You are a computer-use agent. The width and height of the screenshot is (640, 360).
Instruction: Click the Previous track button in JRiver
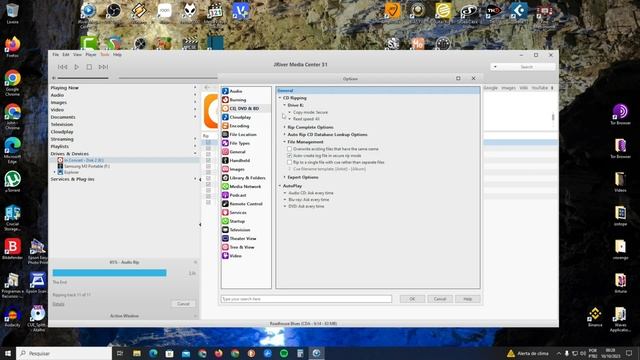click(62, 67)
